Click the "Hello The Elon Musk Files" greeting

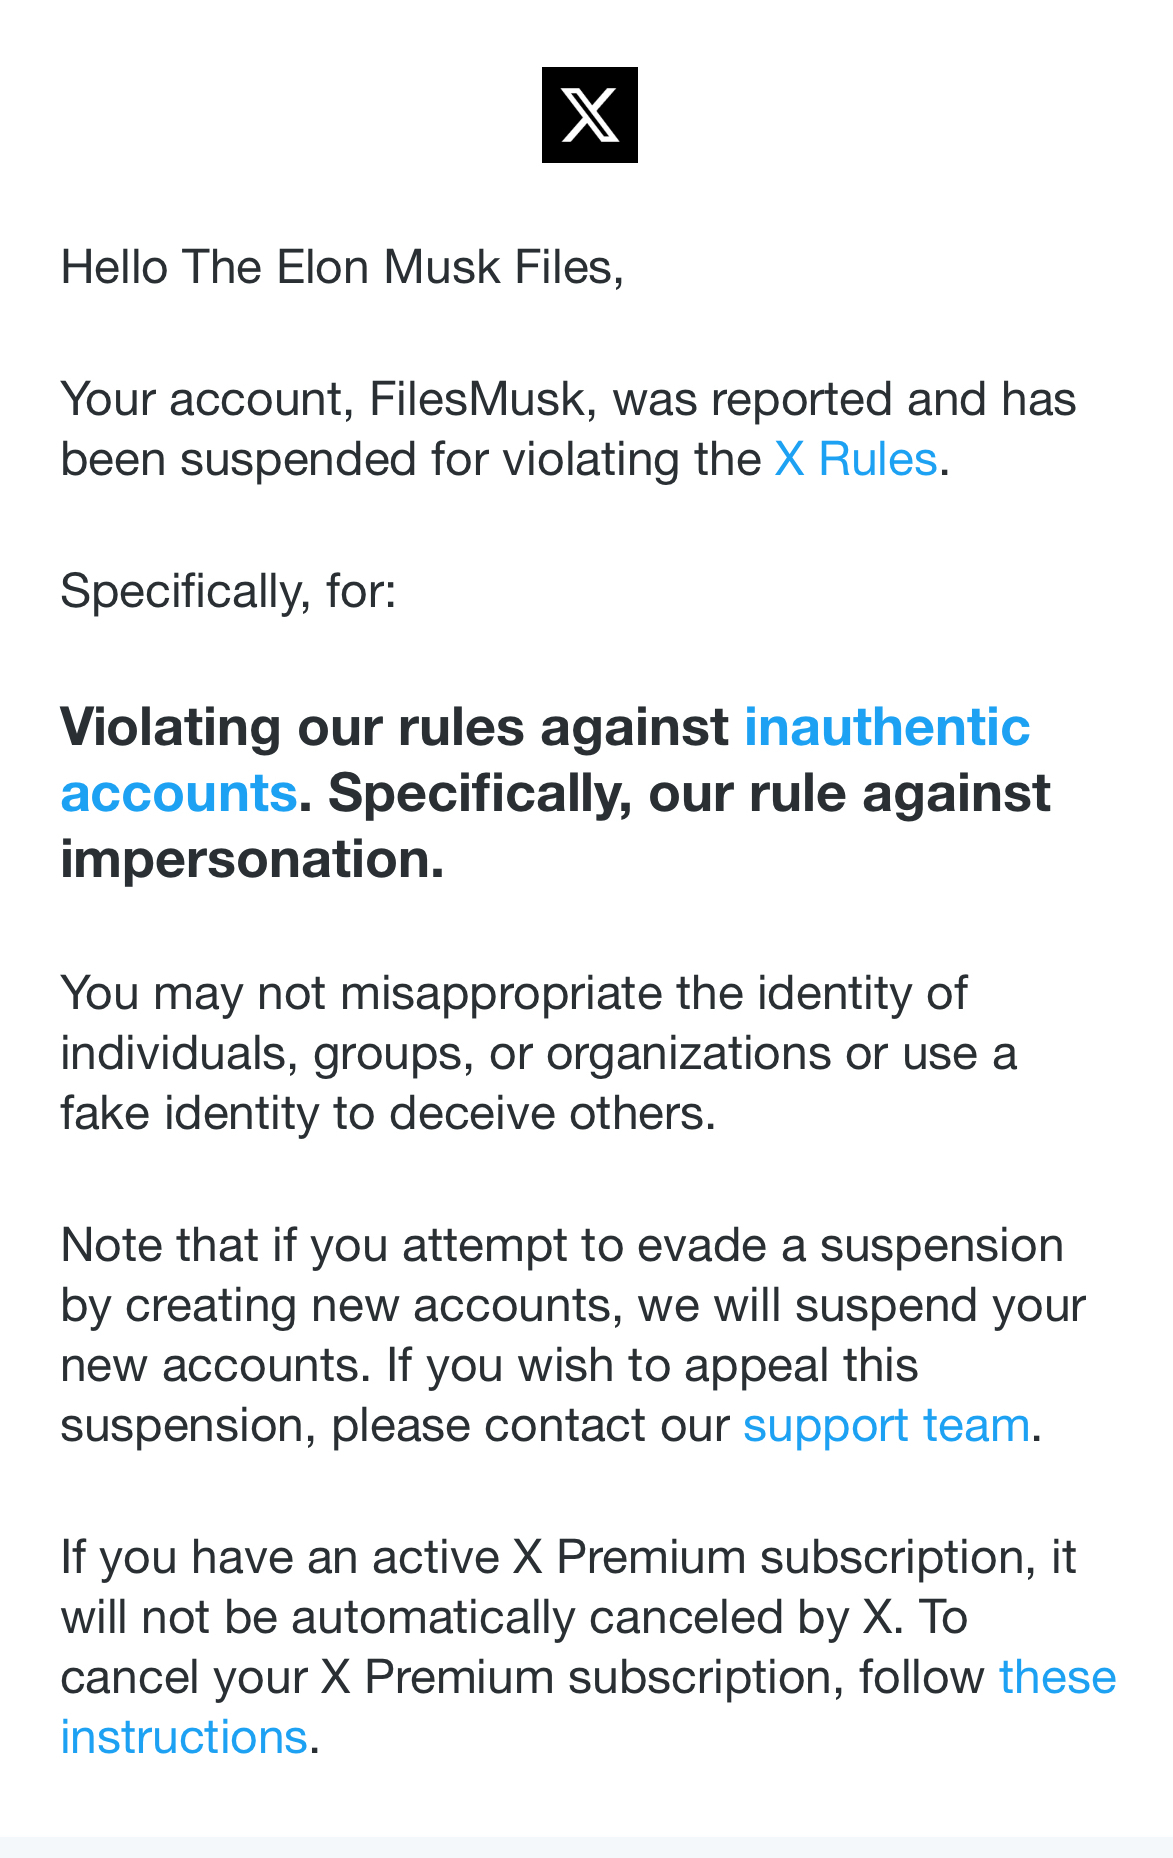tap(342, 268)
